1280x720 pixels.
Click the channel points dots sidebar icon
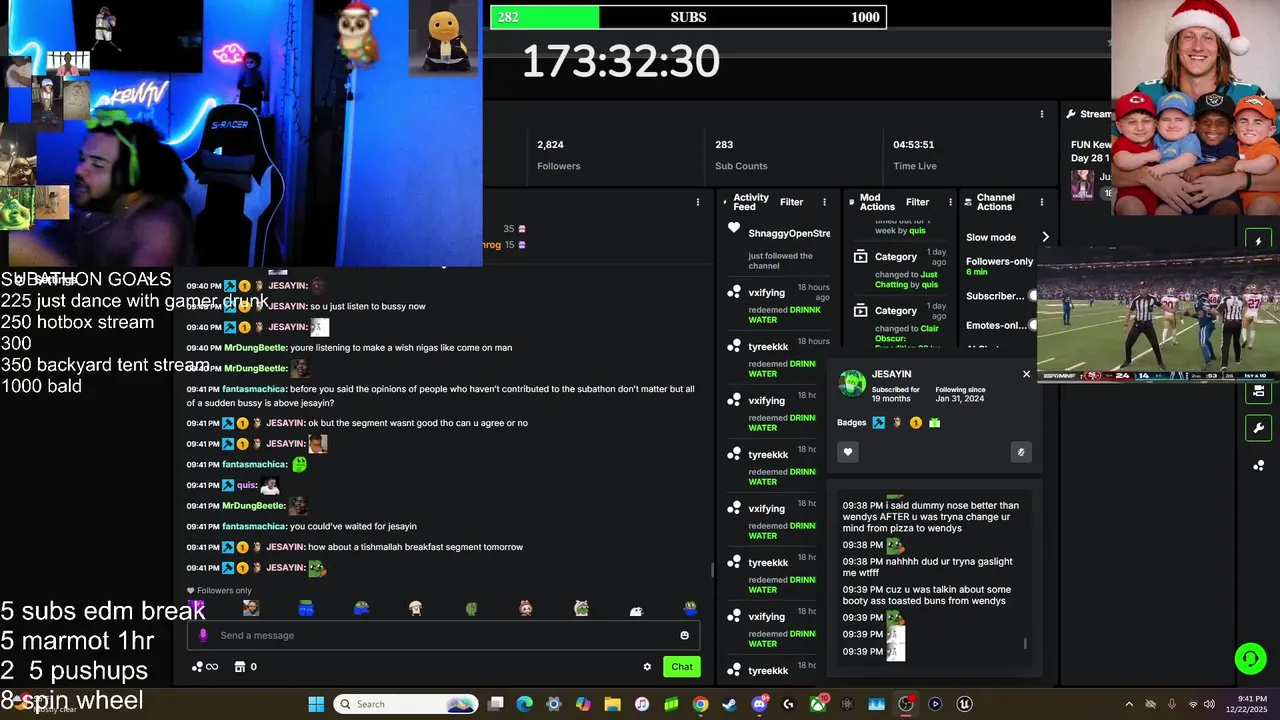(1258, 465)
